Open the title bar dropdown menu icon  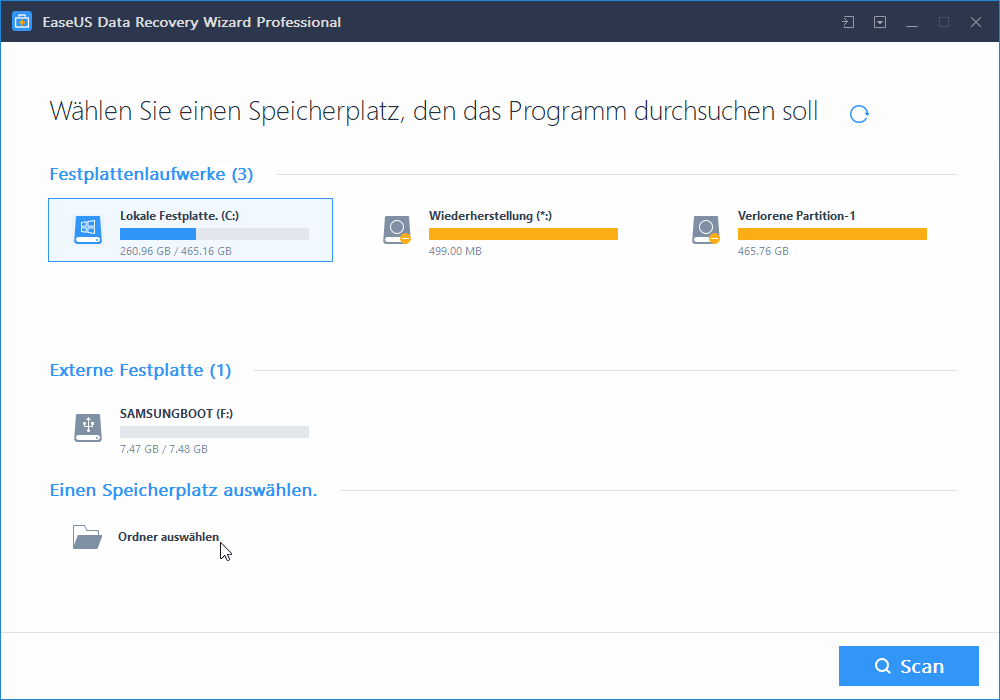tap(880, 22)
